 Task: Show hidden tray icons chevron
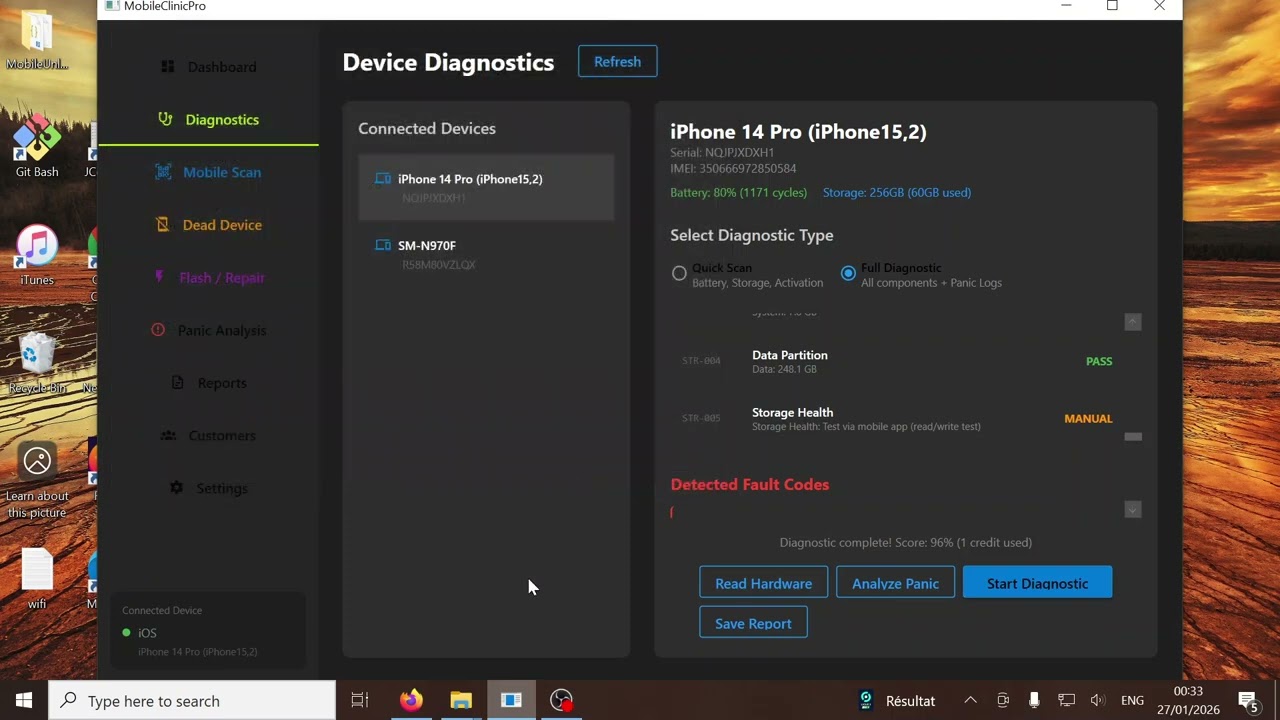click(x=970, y=701)
